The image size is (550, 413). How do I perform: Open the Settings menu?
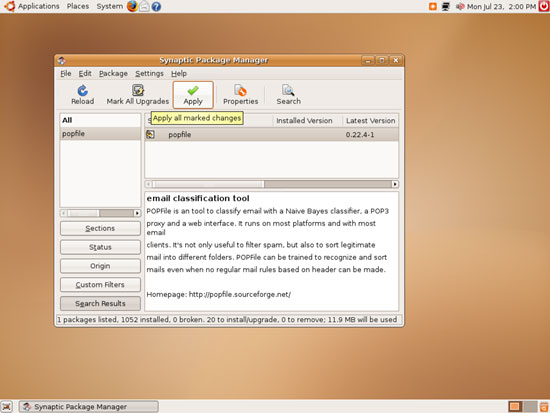coord(149,73)
